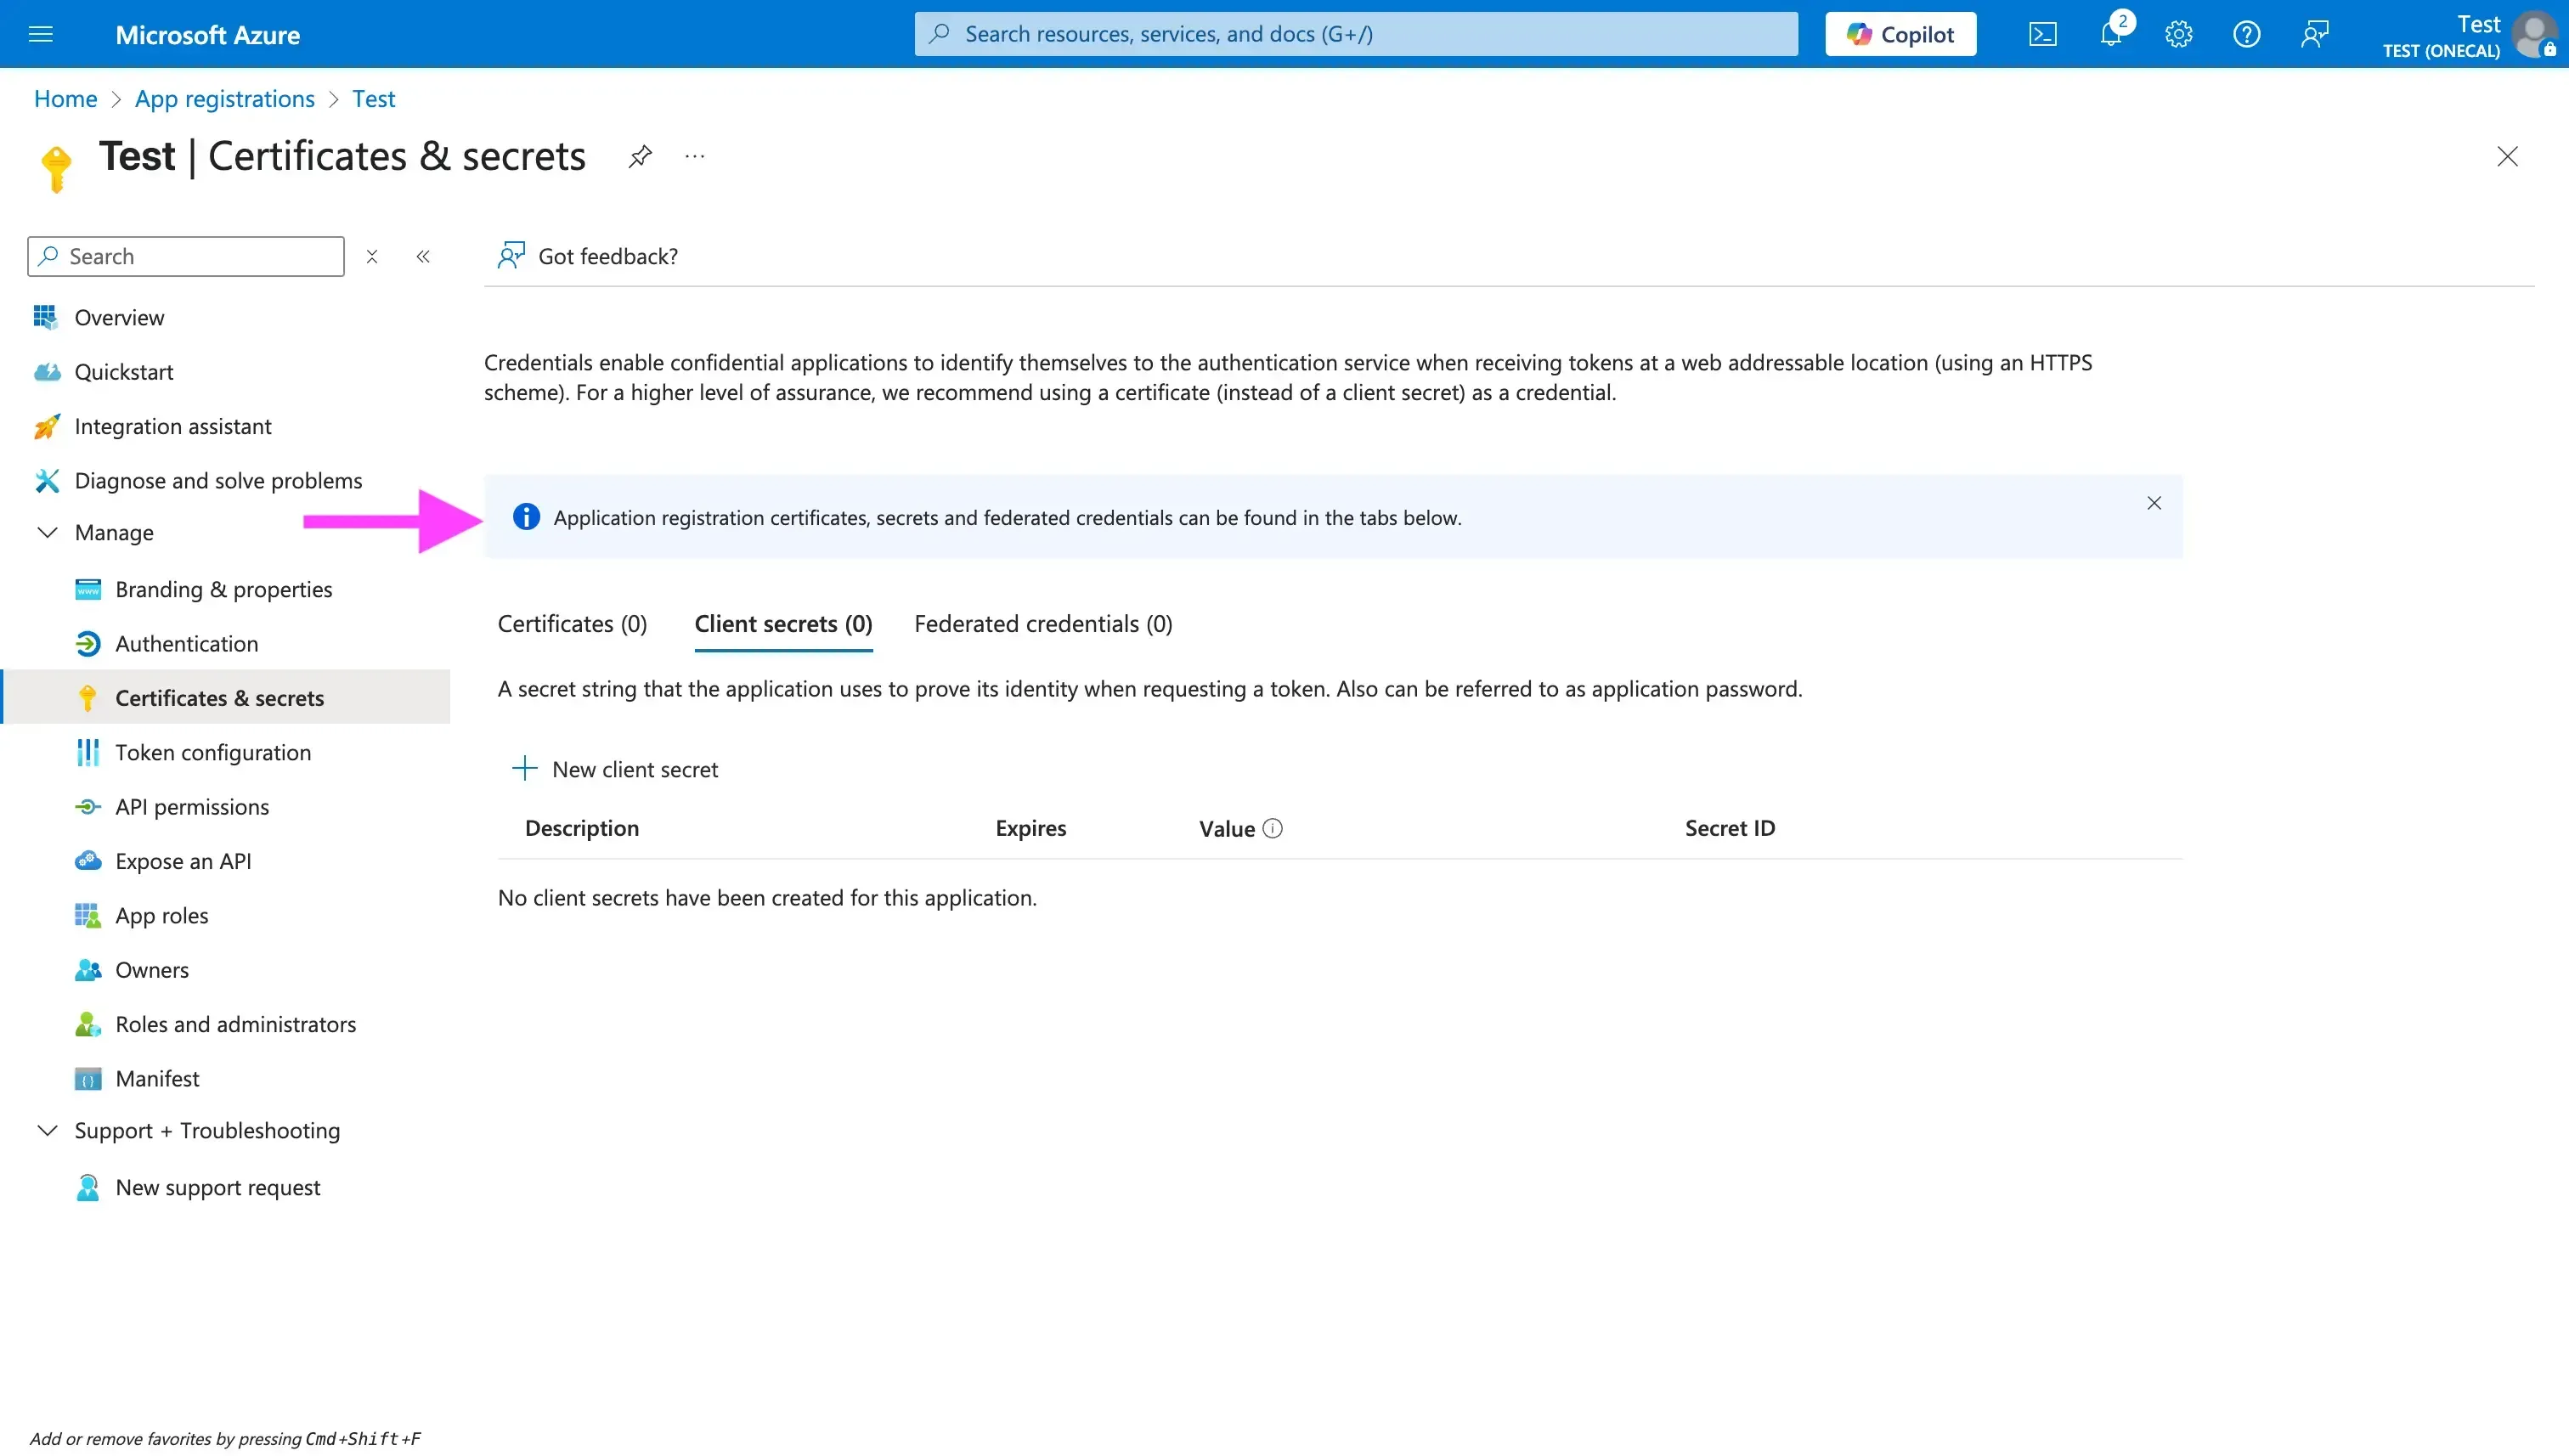Select Token configuration in the sidebar
The image size is (2569, 1456).
[x=214, y=752]
